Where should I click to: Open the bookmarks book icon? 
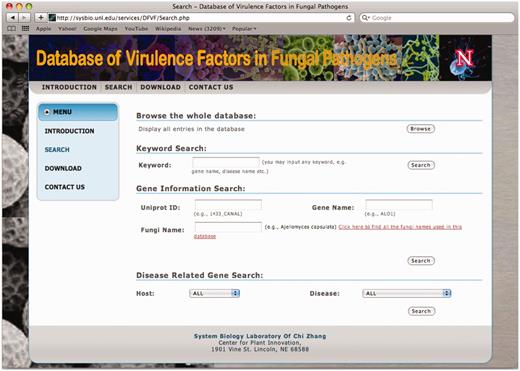pos(12,29)
